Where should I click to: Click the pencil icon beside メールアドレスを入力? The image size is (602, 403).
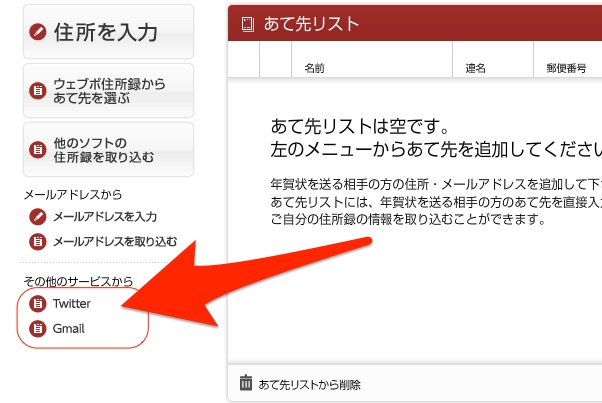click(x=38, y=217)
